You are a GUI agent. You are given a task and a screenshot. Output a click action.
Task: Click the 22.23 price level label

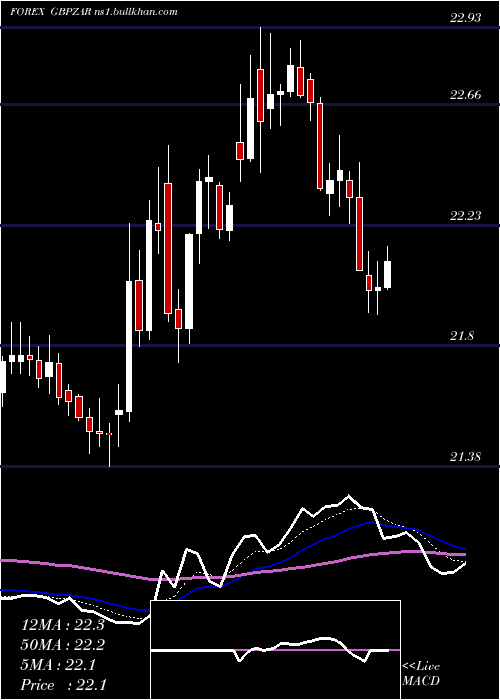465,216
